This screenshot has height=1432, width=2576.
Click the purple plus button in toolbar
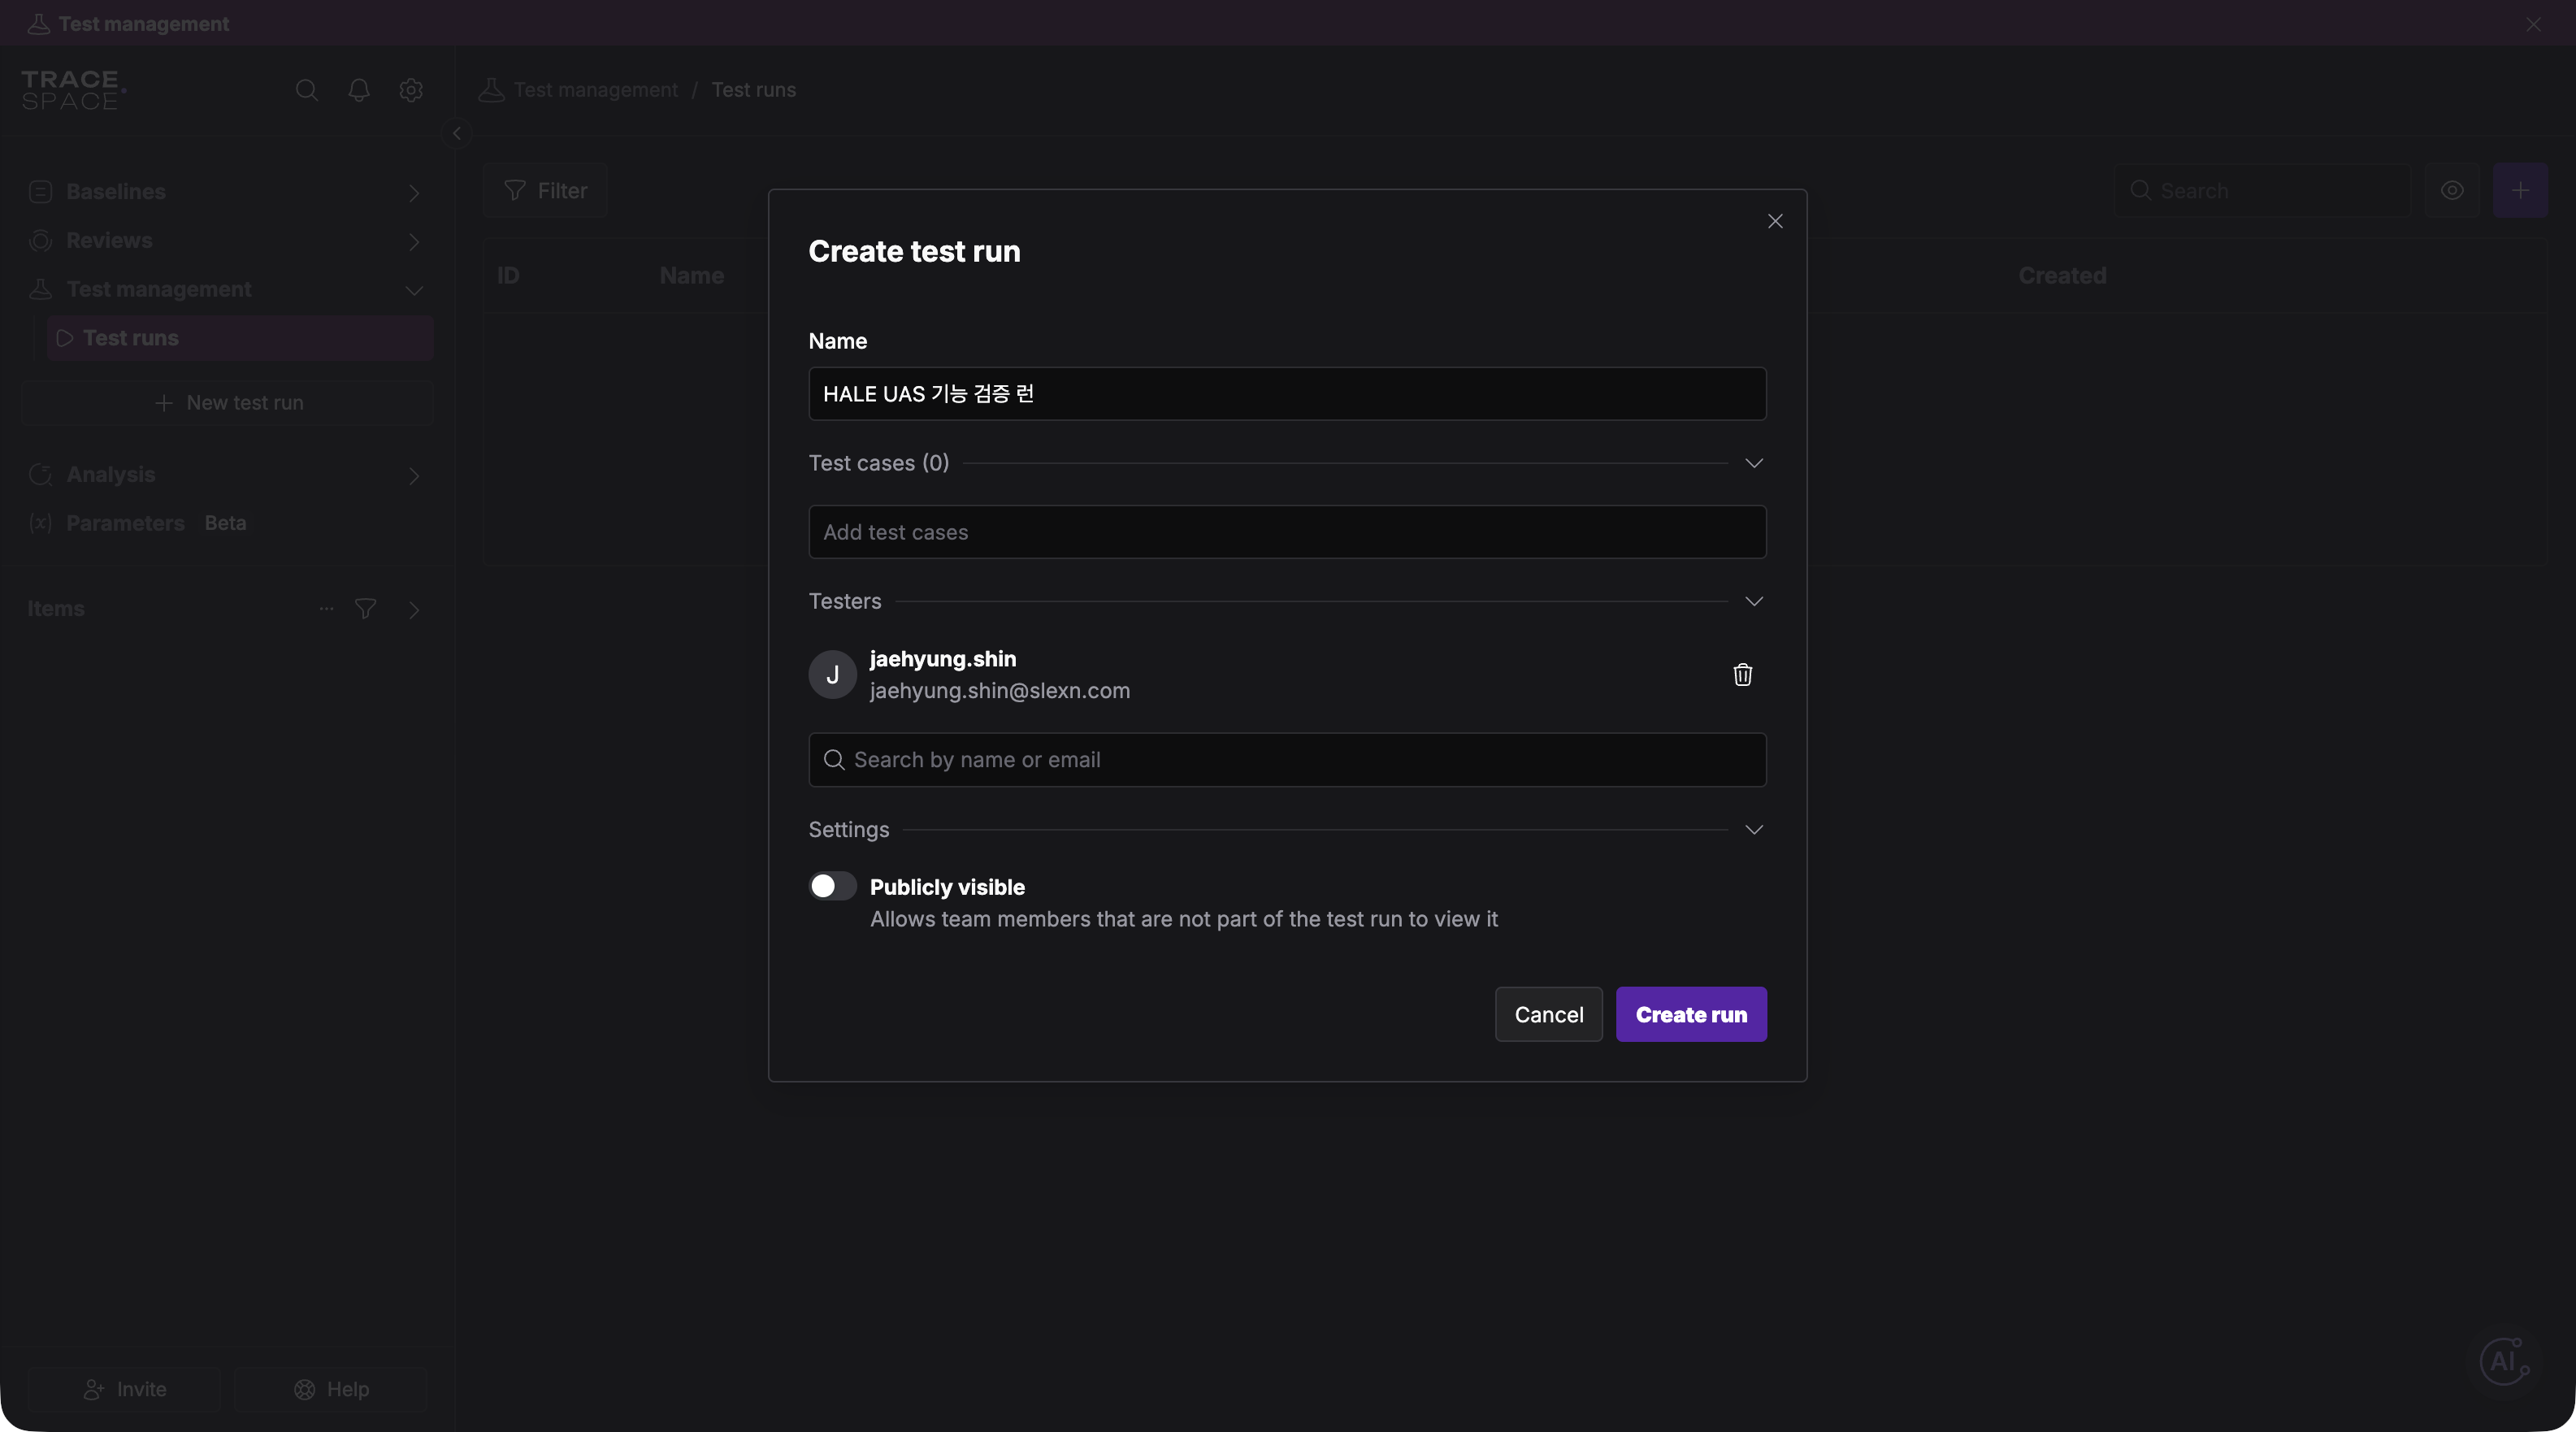(2520, 190)
